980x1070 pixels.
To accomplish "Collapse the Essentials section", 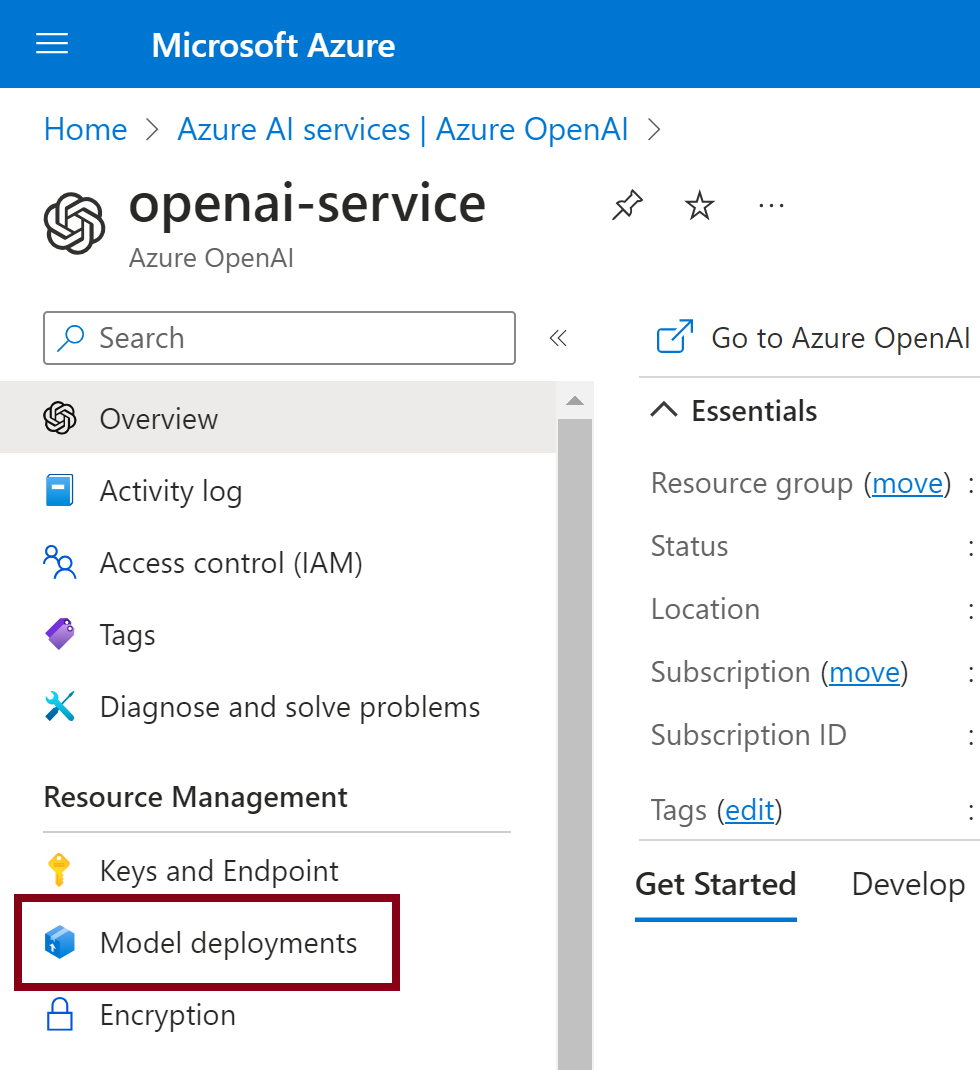I will pos(664,411).
